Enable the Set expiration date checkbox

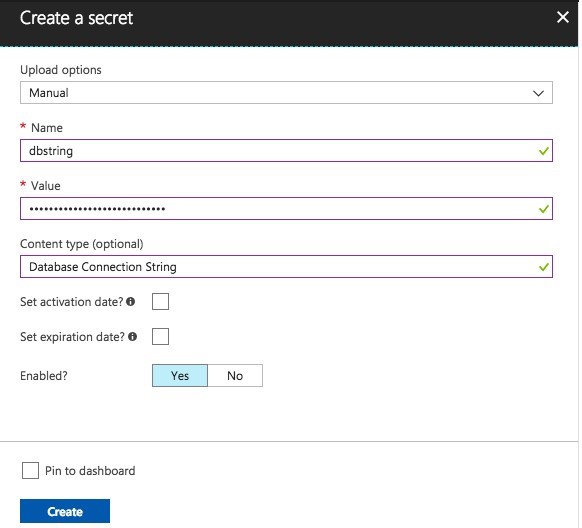coord(160,336)
